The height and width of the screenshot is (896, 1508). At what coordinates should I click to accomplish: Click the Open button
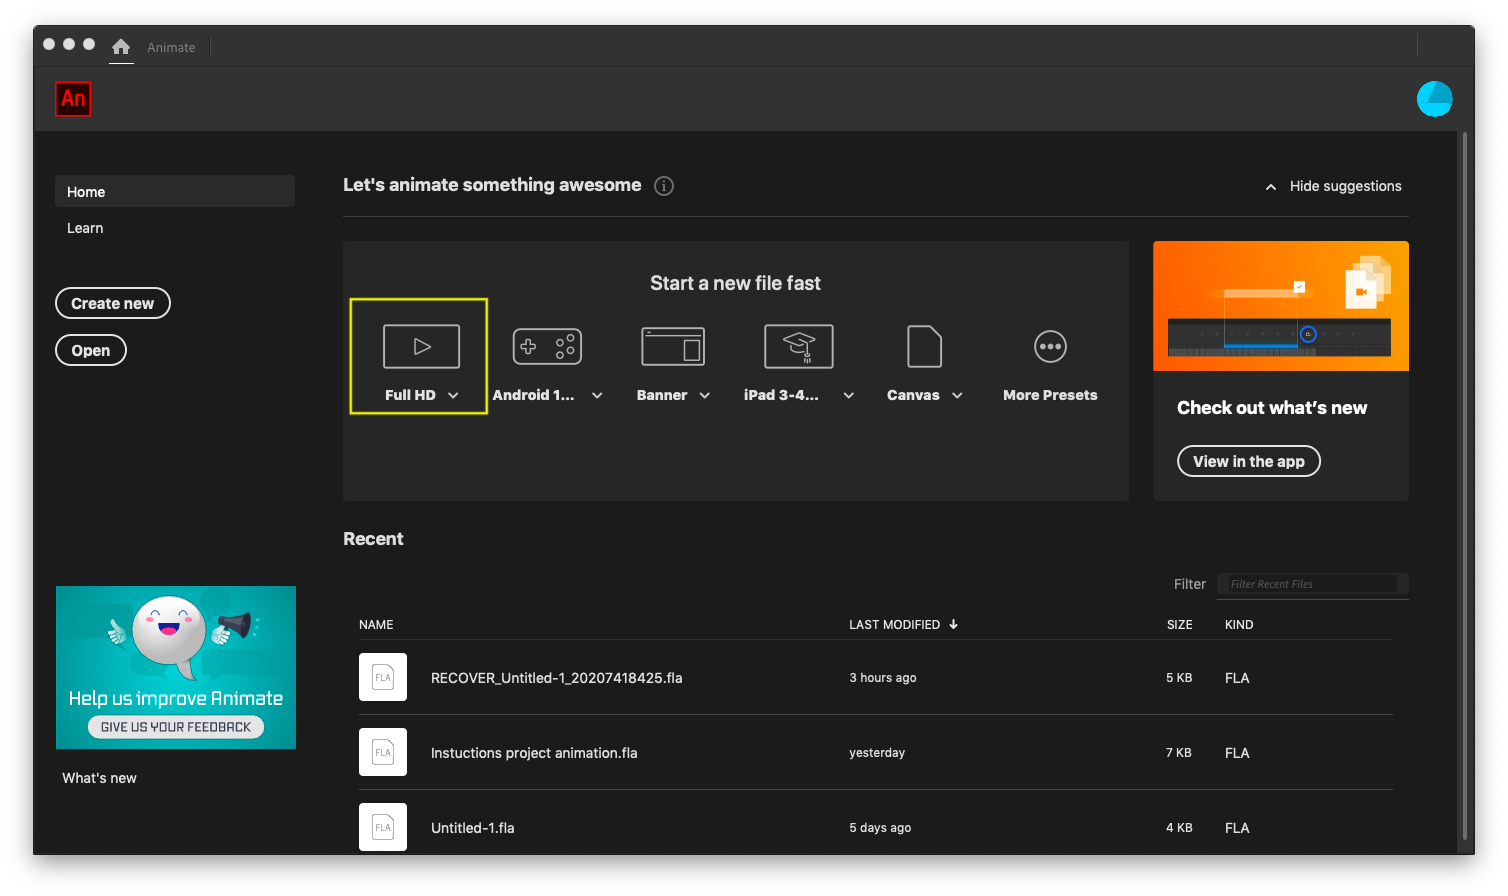(91, 350)
